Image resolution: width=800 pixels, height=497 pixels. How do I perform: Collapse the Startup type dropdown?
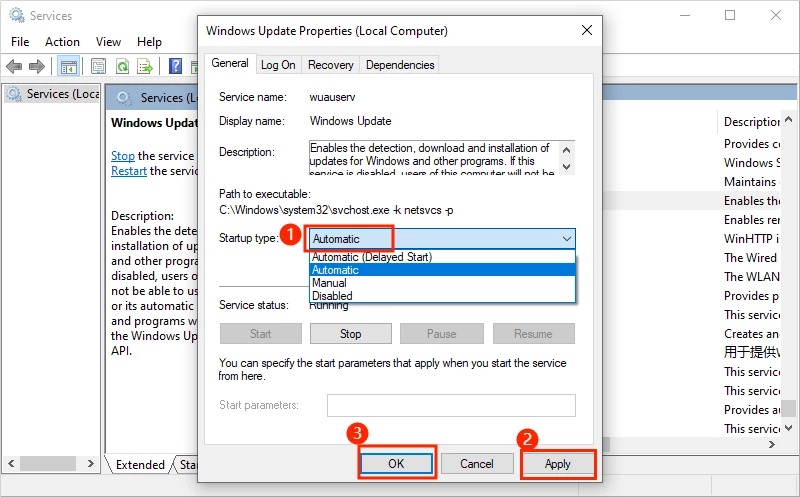coord(566,239)
